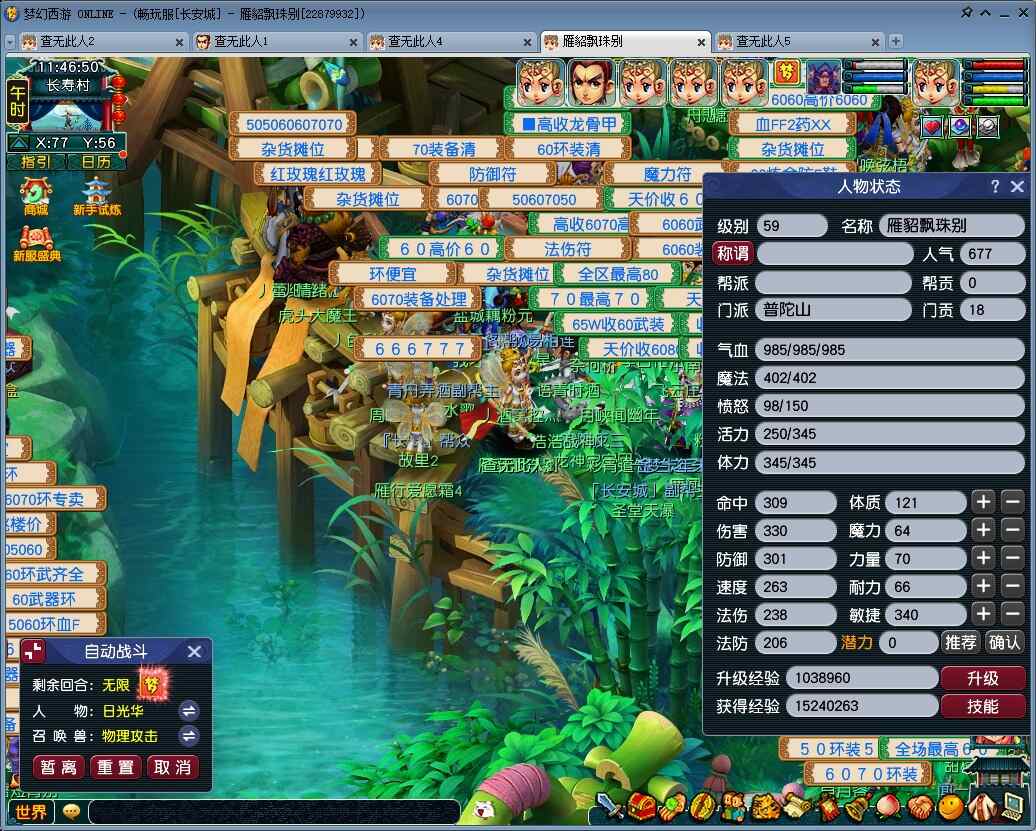
Task: Open the 日历 calendar button
Action: (x=96, y=161)
